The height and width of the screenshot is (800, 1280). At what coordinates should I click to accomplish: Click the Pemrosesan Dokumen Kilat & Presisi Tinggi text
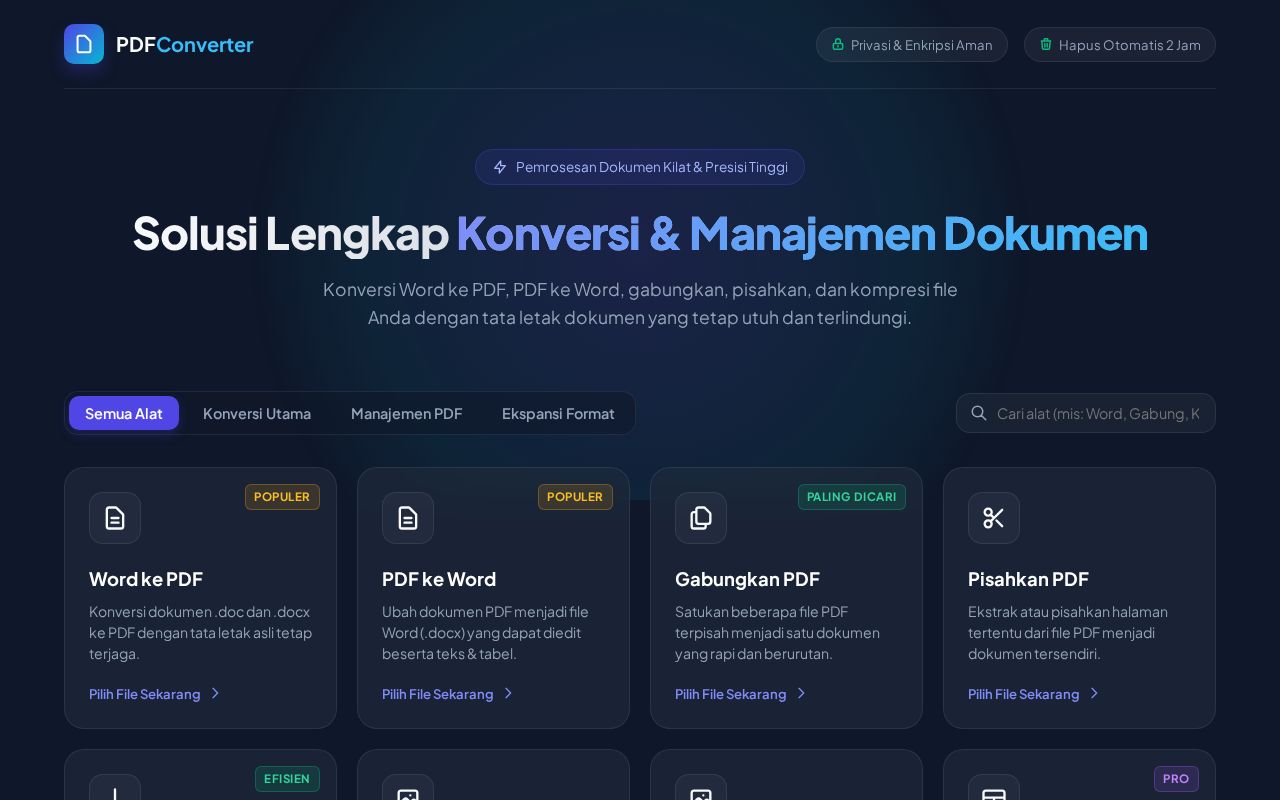click(652, 167)
